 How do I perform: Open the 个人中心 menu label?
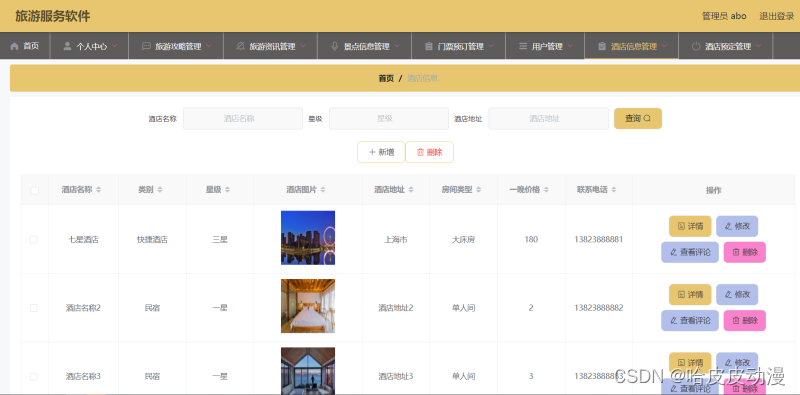pyautogui.click(x=92, y=46)
